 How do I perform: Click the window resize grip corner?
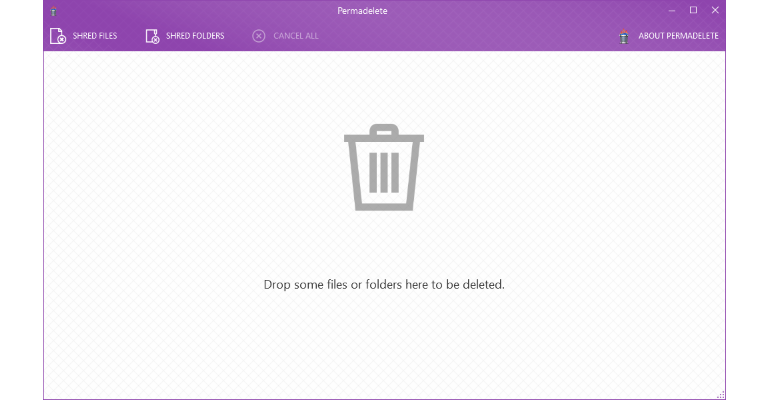click(x=721, y=395)
